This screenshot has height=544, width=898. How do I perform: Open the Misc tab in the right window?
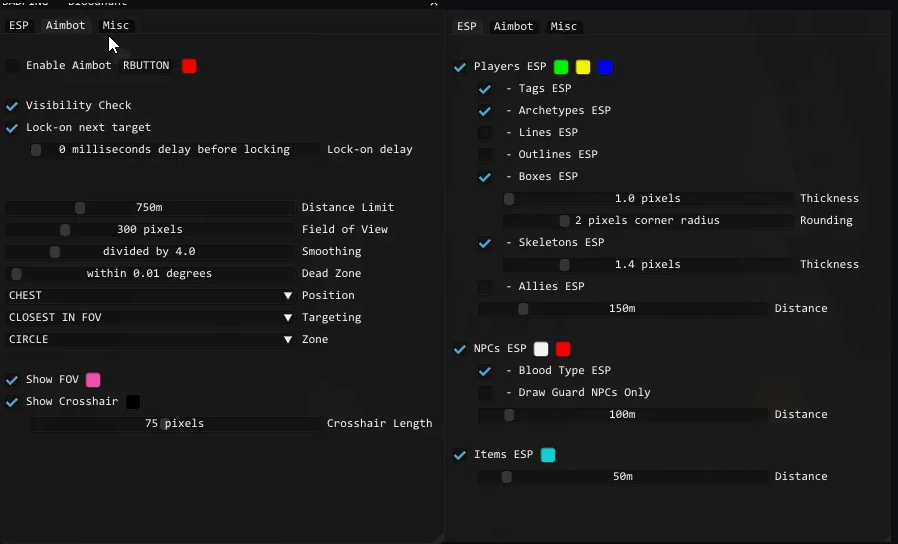point(564,26)
